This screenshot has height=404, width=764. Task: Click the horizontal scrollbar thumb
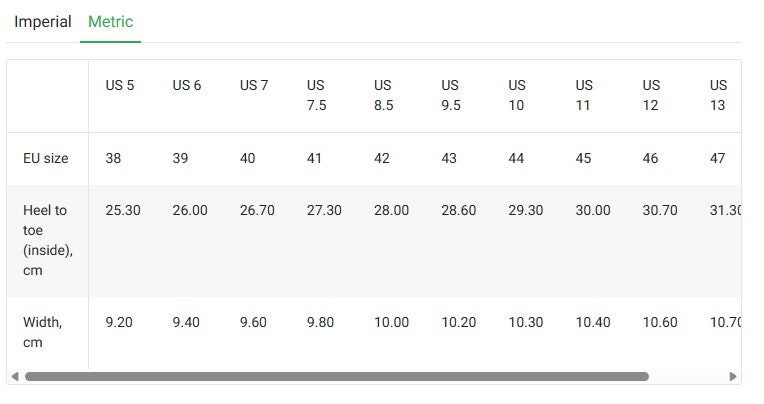coord(337,376)
